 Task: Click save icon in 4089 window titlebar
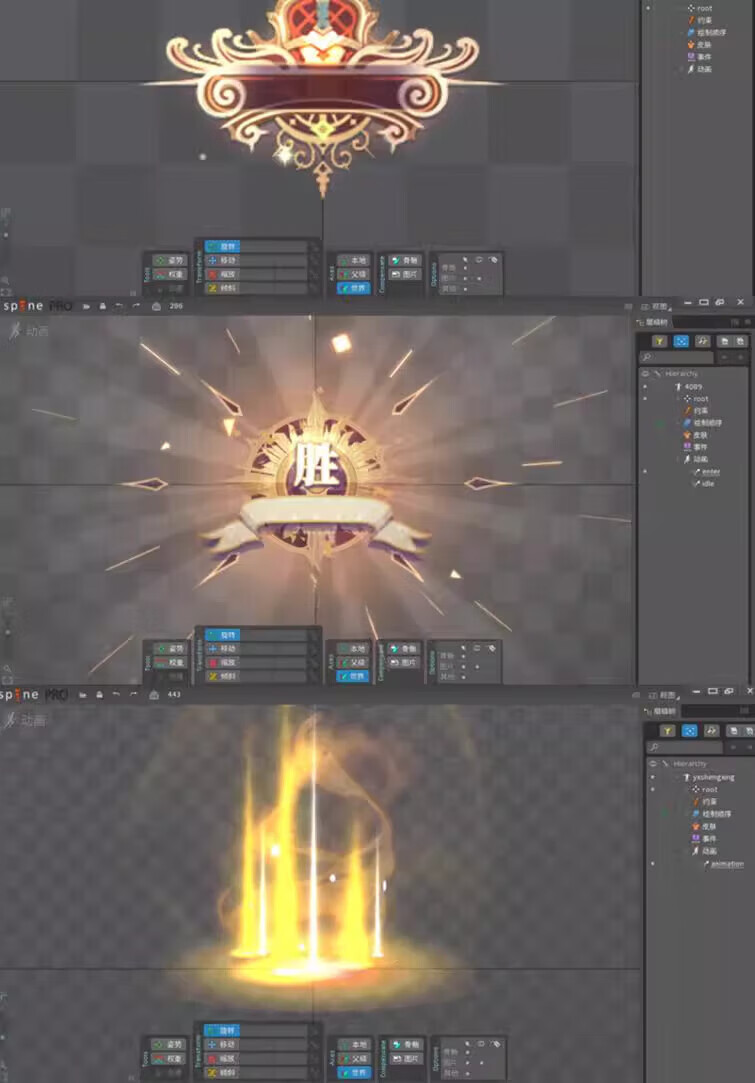(x=103, y=306)
